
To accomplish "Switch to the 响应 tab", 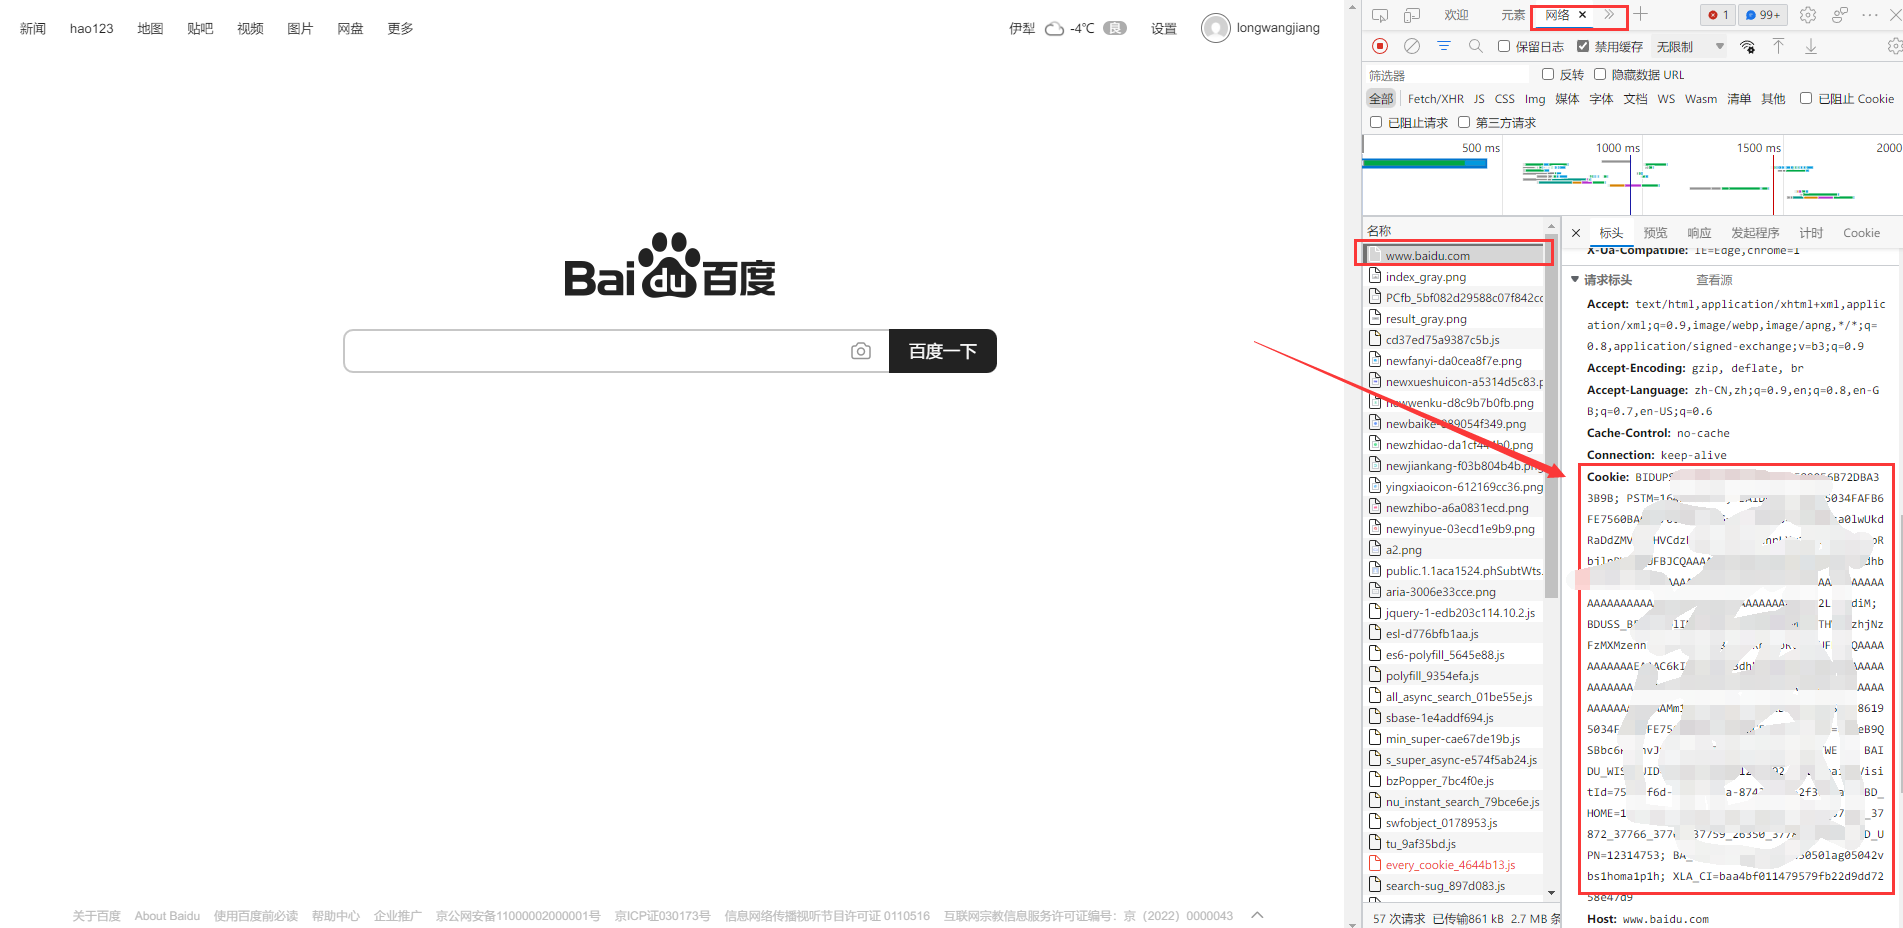I will coord(1699,233).
